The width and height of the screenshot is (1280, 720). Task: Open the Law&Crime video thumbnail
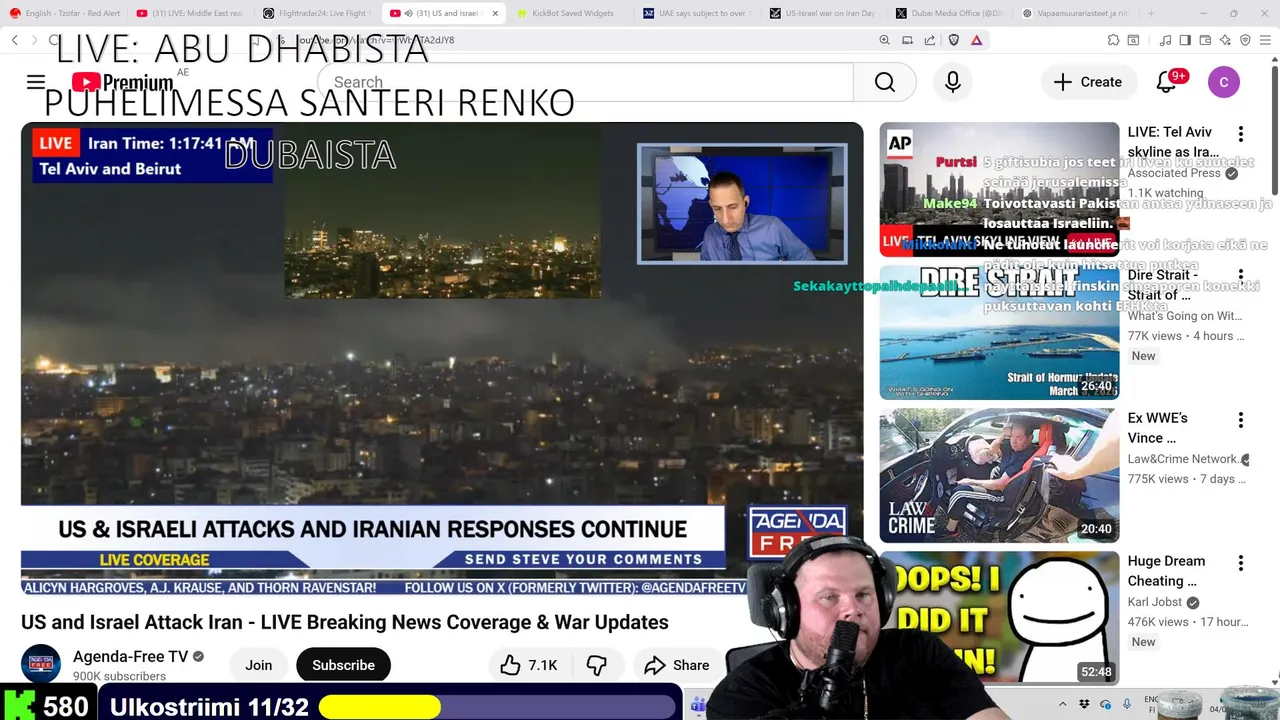point(999,475)
